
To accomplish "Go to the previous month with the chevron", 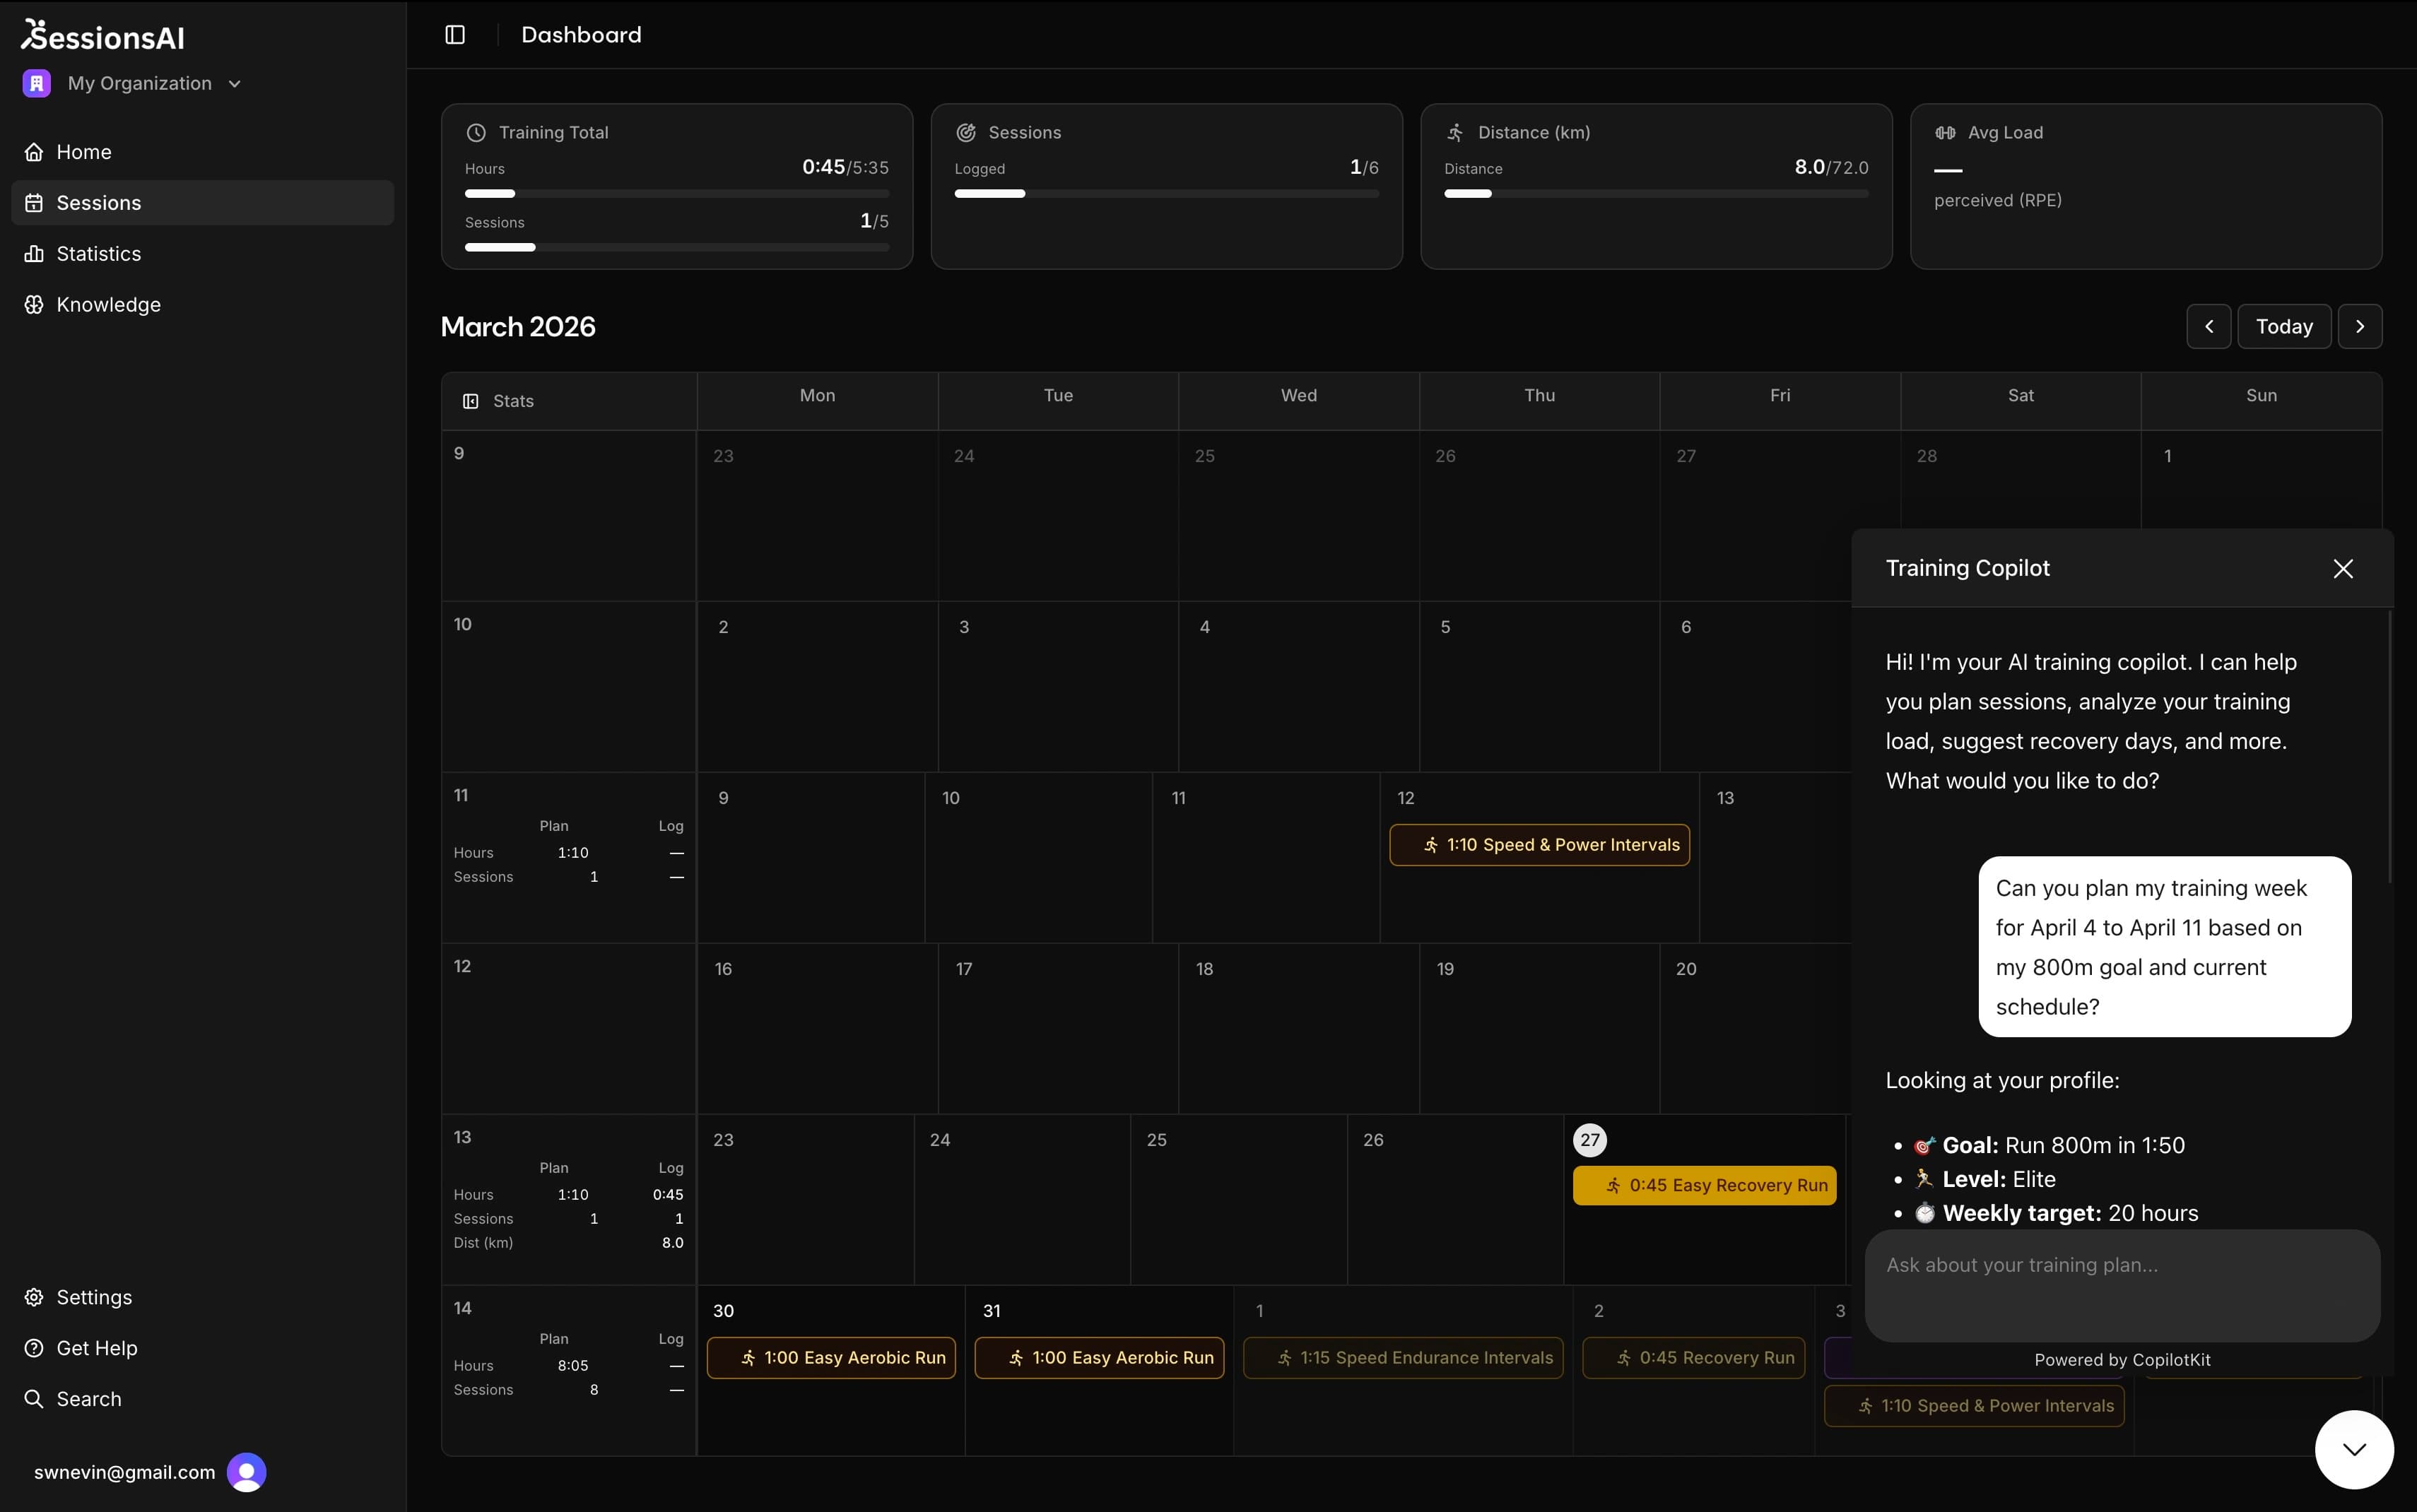I will click(2208, 326).
